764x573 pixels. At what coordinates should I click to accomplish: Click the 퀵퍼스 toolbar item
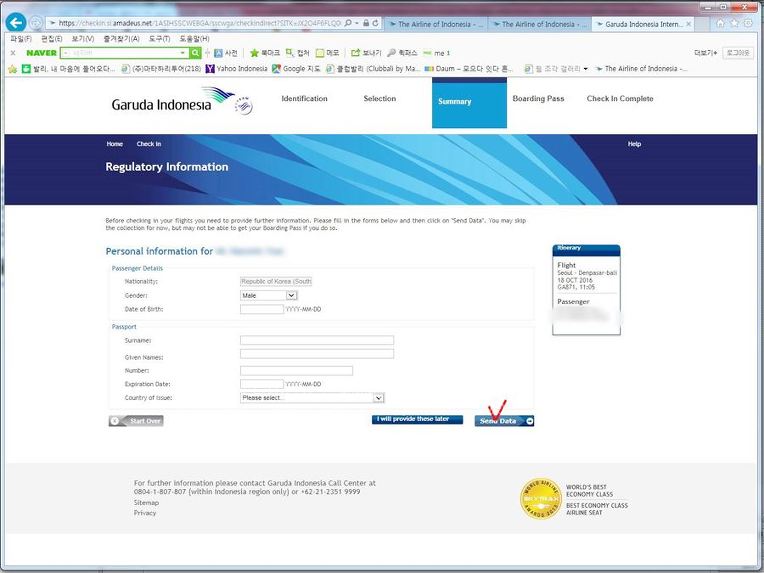(402, 53)
